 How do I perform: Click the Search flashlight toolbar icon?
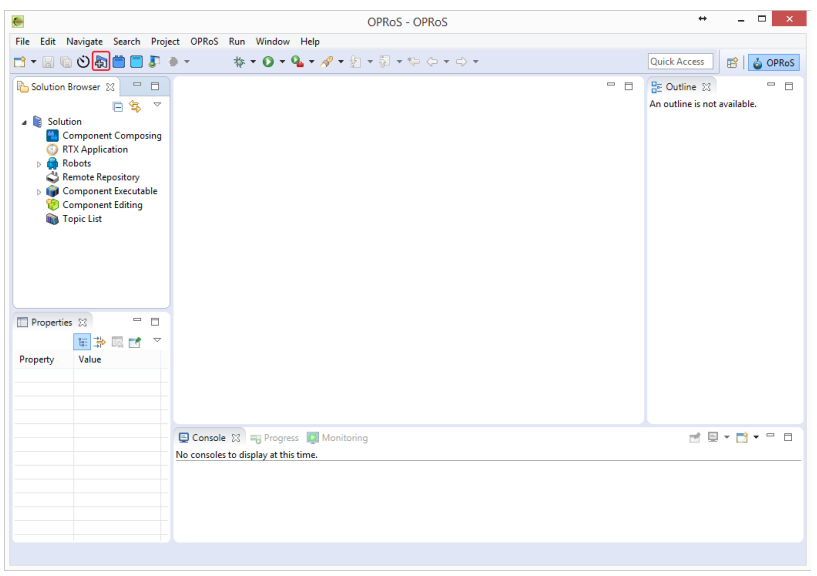click(327, 62)
